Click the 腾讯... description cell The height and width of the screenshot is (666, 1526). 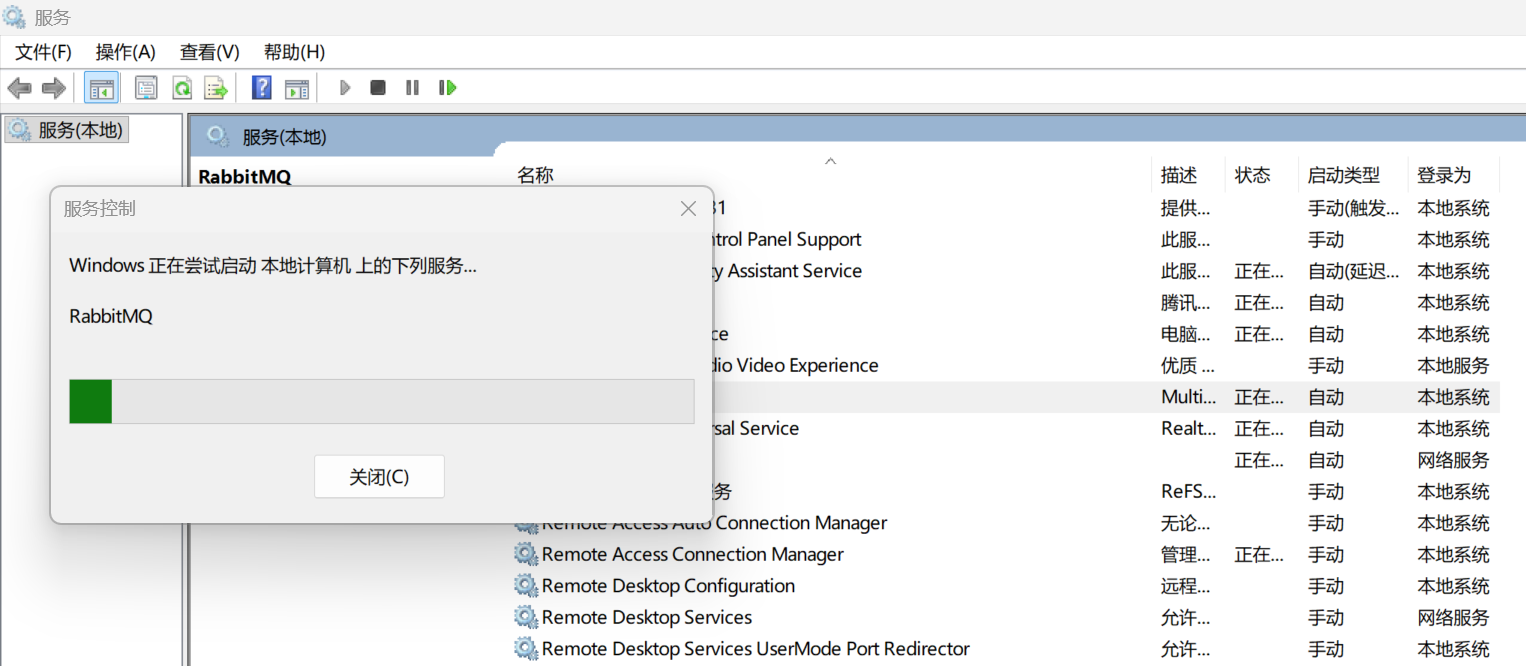coord(1185,302)
